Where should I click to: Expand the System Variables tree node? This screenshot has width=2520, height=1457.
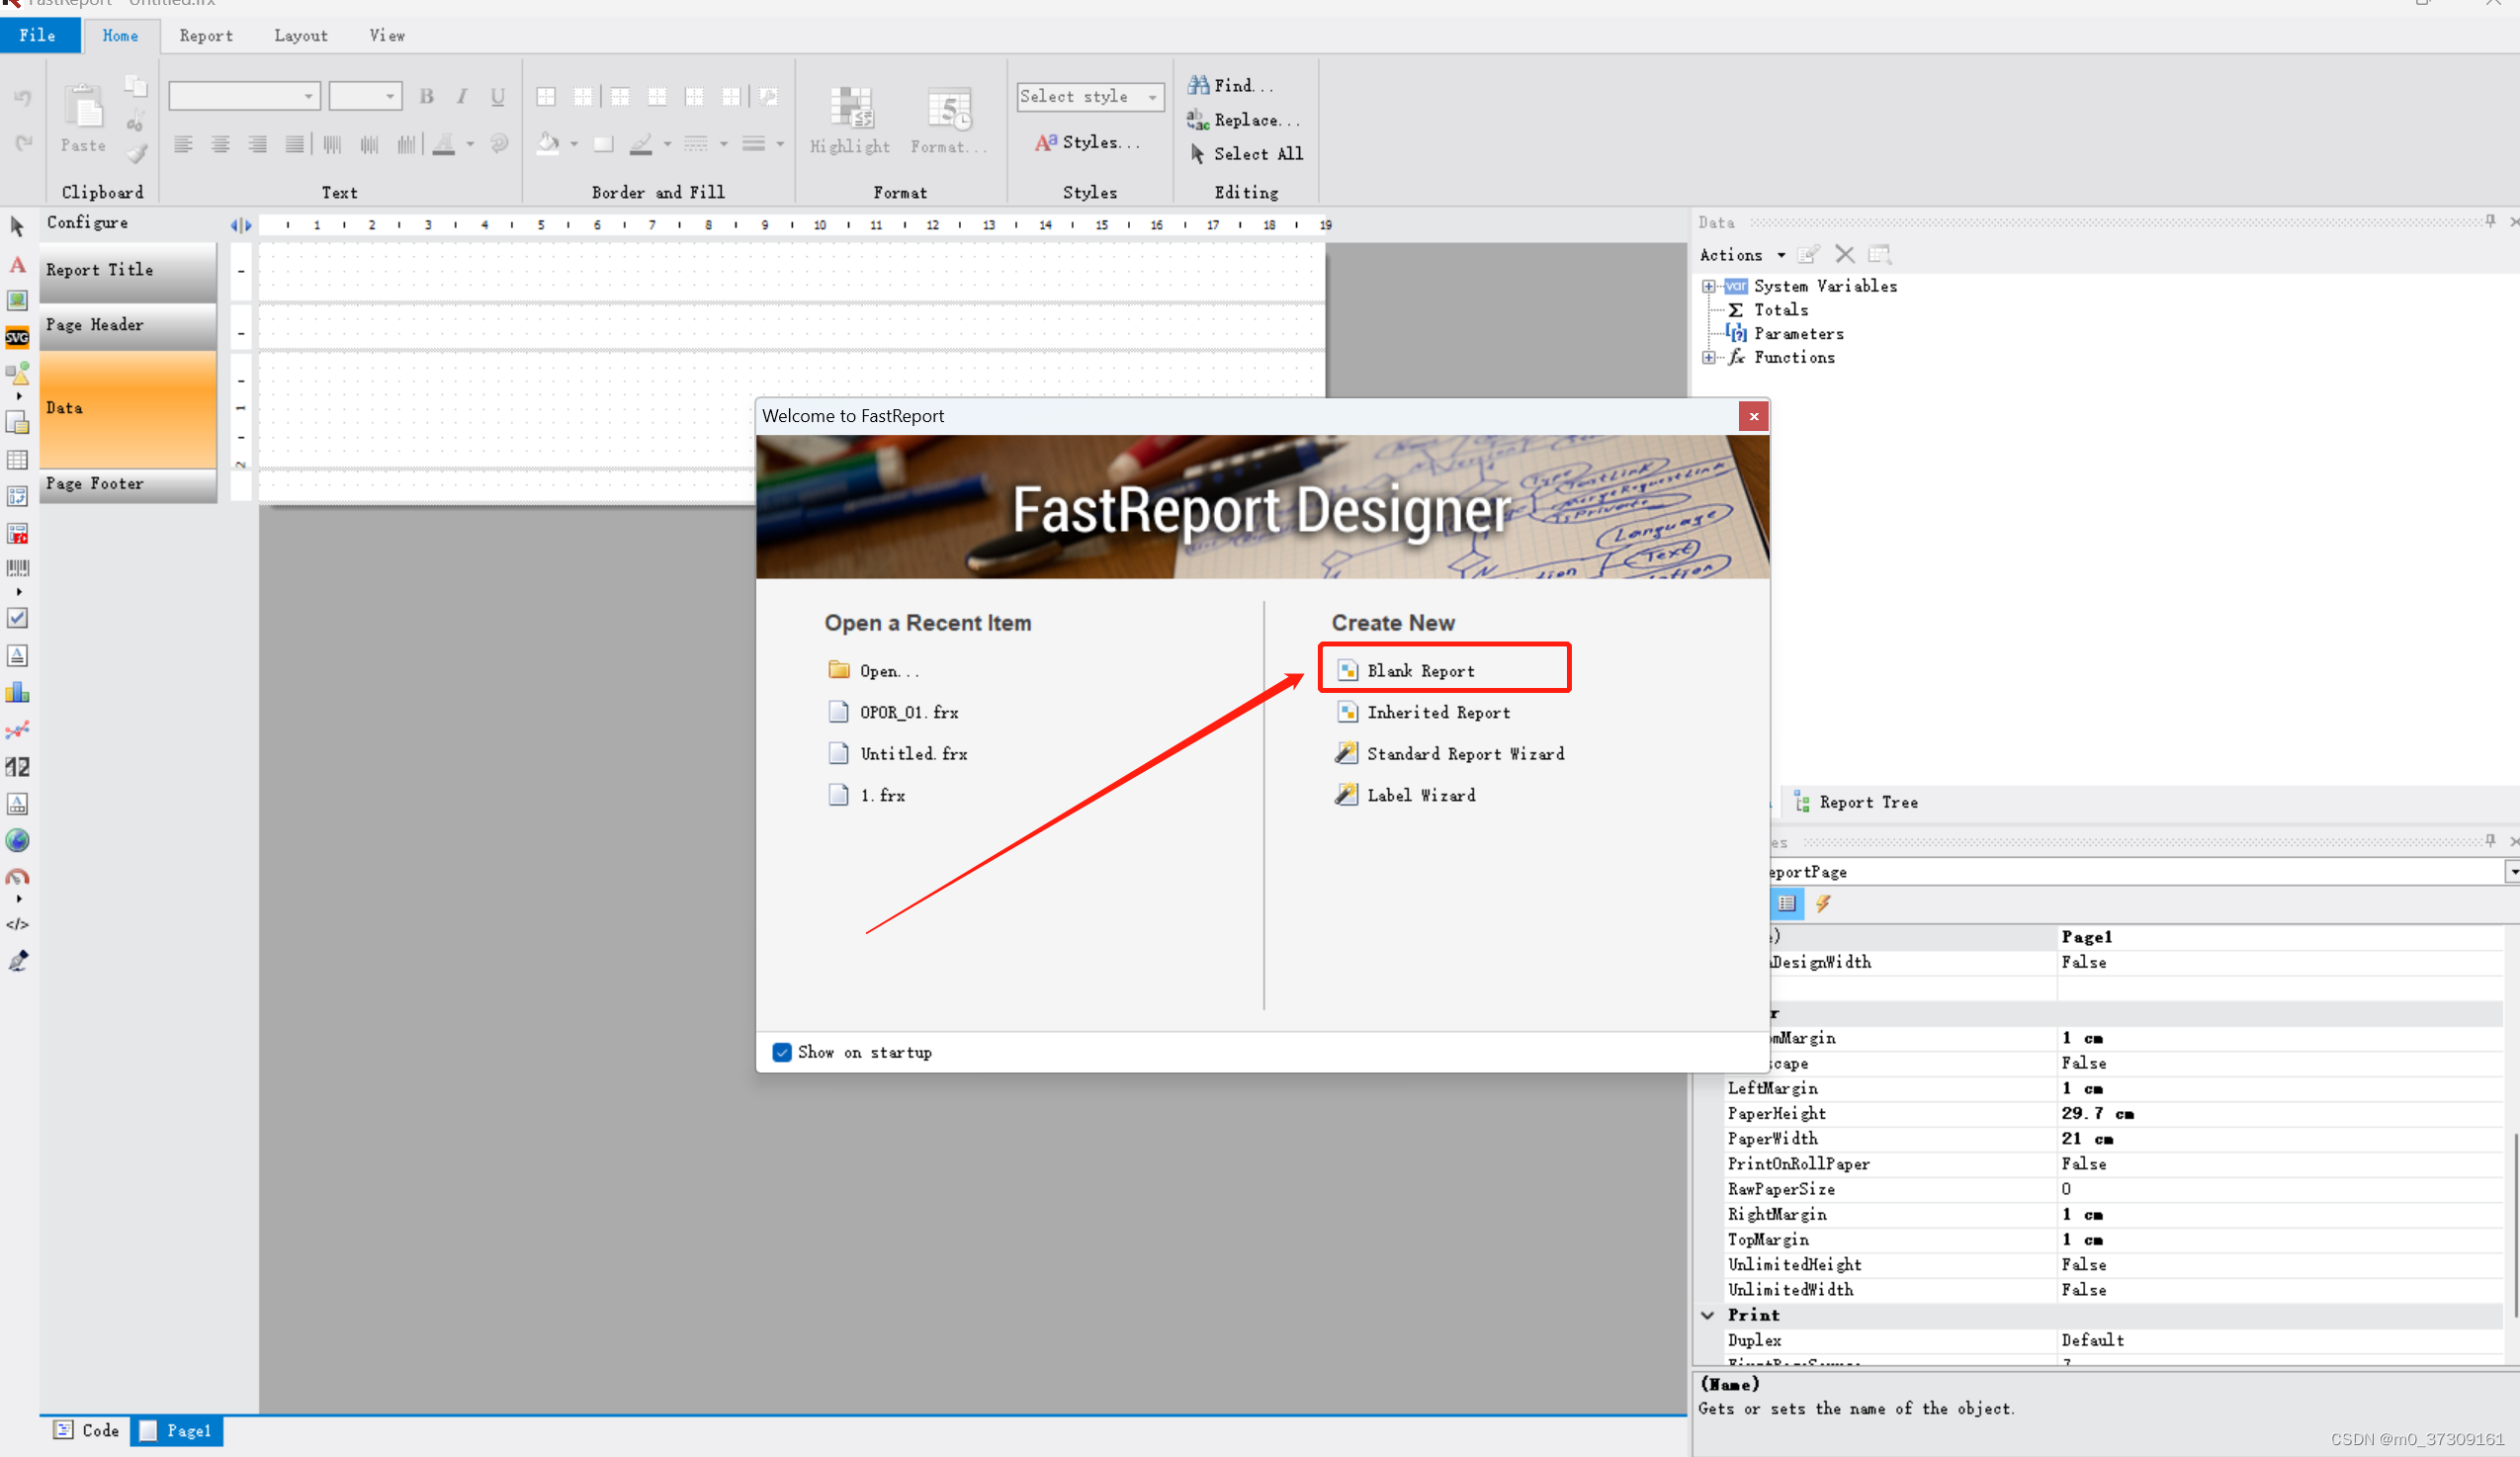coord(1708,286)
